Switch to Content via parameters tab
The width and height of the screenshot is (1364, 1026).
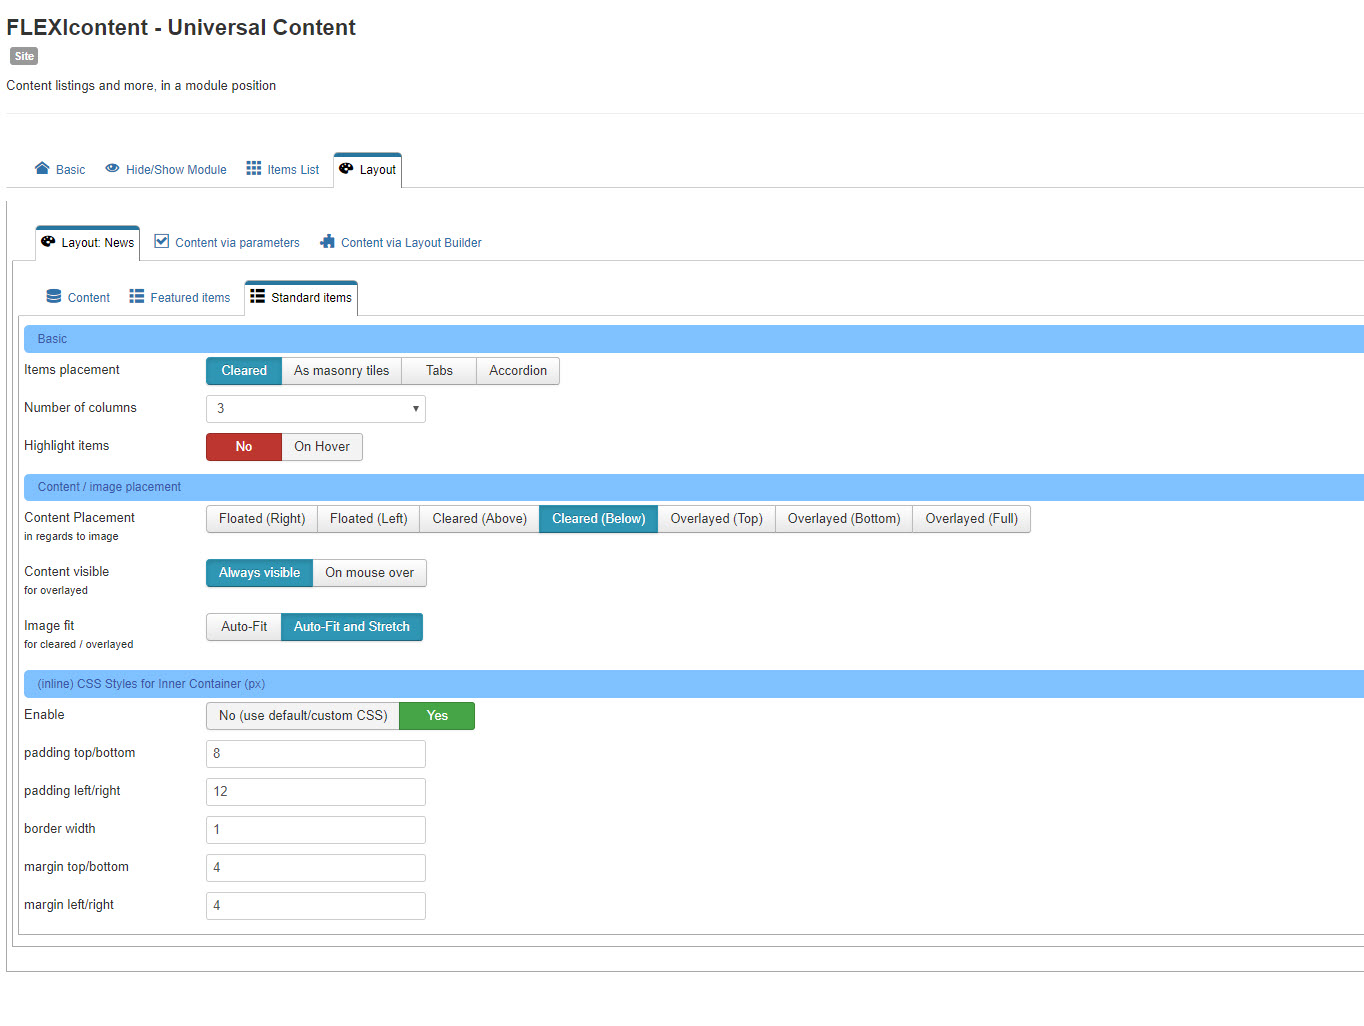coord(227,243)
